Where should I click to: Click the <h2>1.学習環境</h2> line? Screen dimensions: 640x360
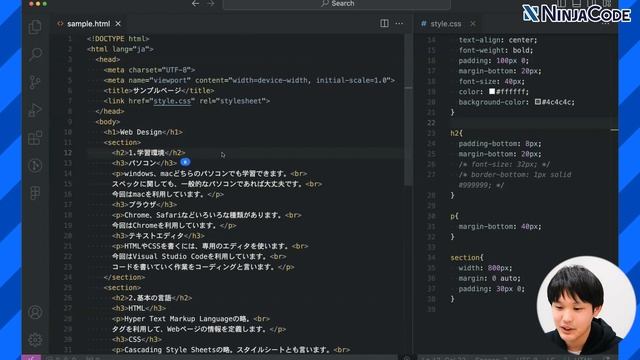(149, 153)
